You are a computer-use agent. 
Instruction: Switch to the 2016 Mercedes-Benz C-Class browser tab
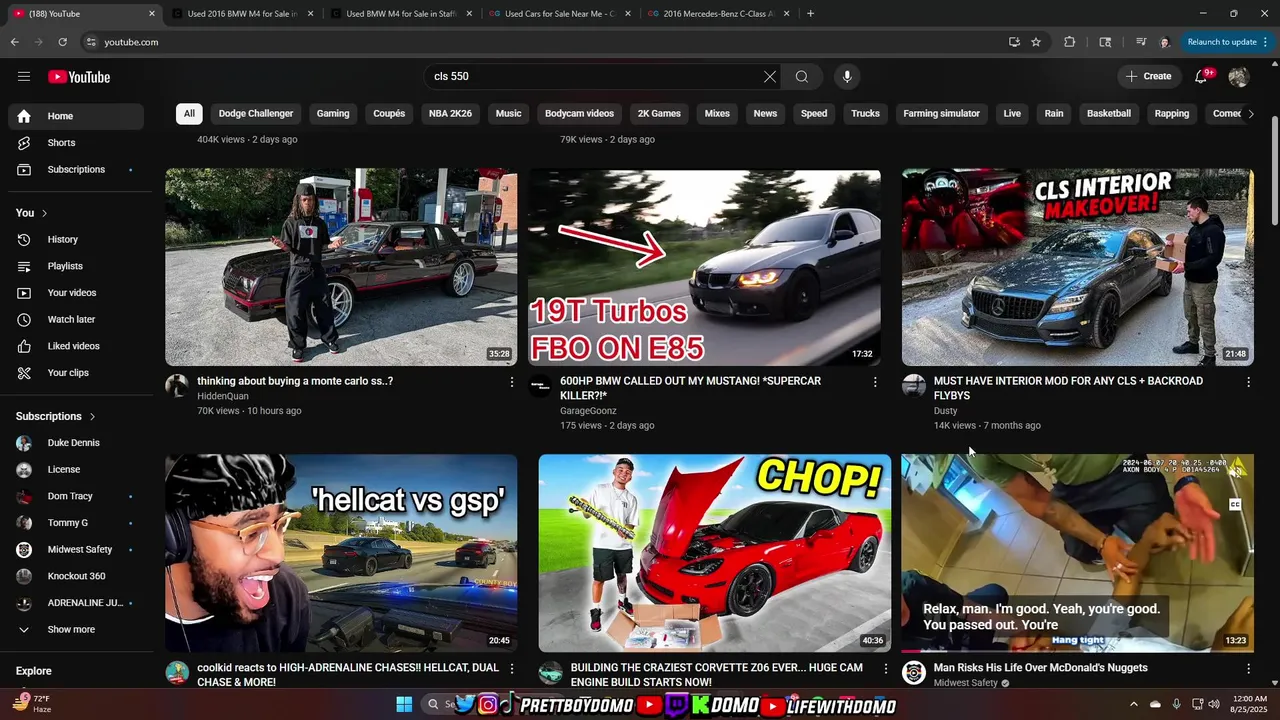(718, 14)
